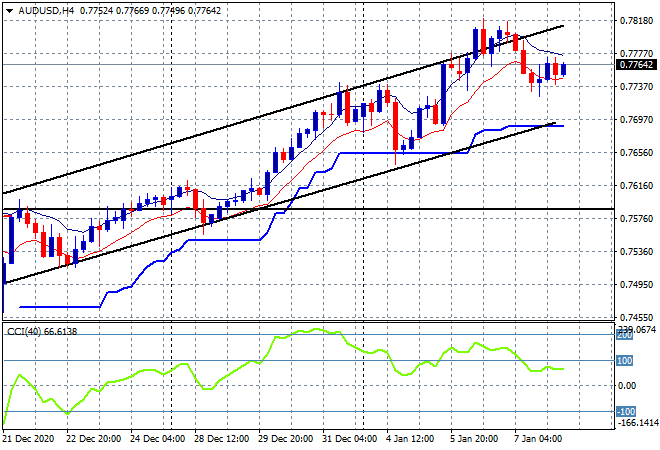
Task: Click the 0.74950 price axis label
Action: click(x=636, y=285)
